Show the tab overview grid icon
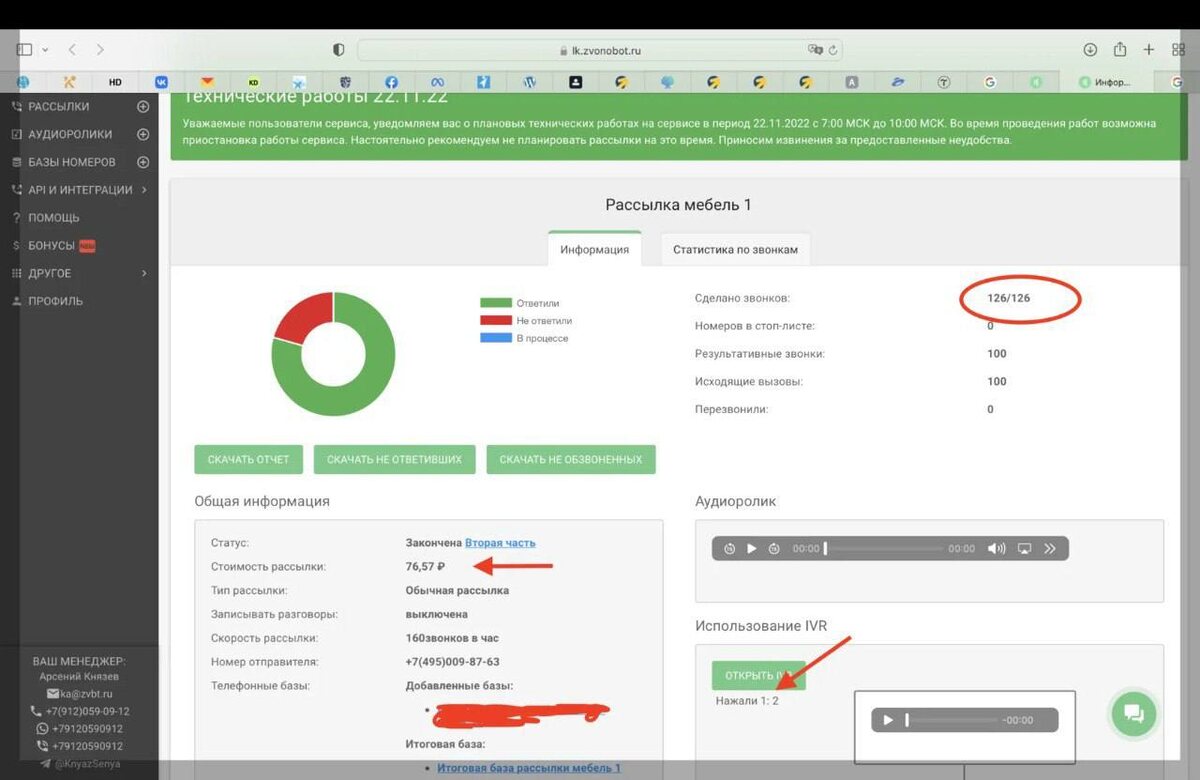 point(1178,49)
